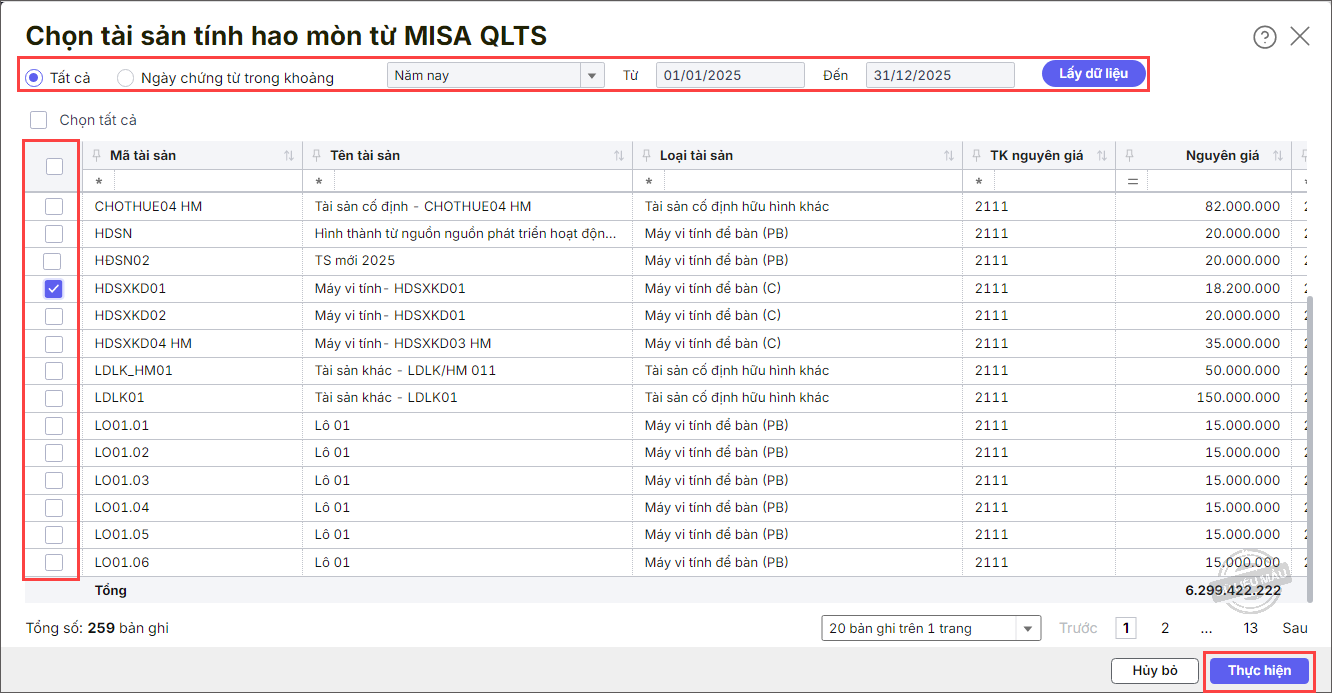The width and height of the screenshot is (1332, 693).
Task: Click the total 6.299.422.222
Action: (1233, 590)
